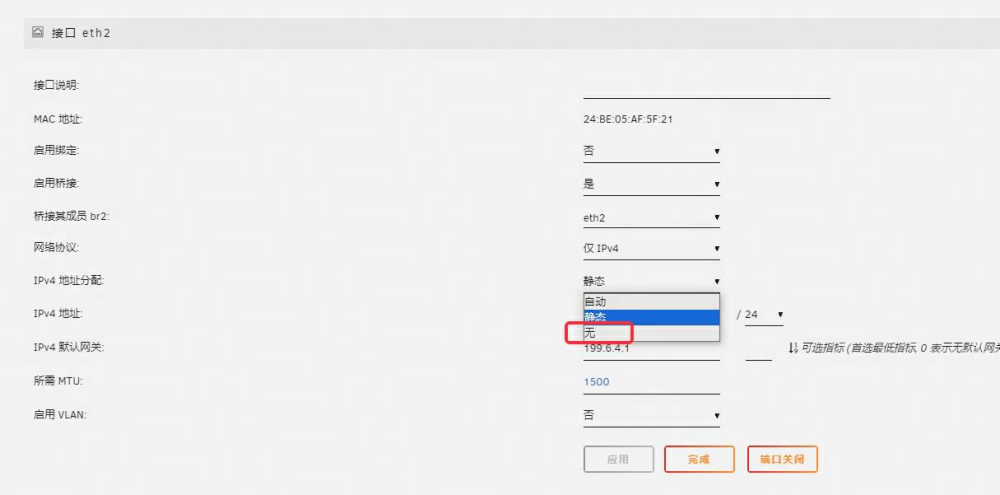
Task: Edit the MTU field showing 1500
Action: click(x=651, y=382)
